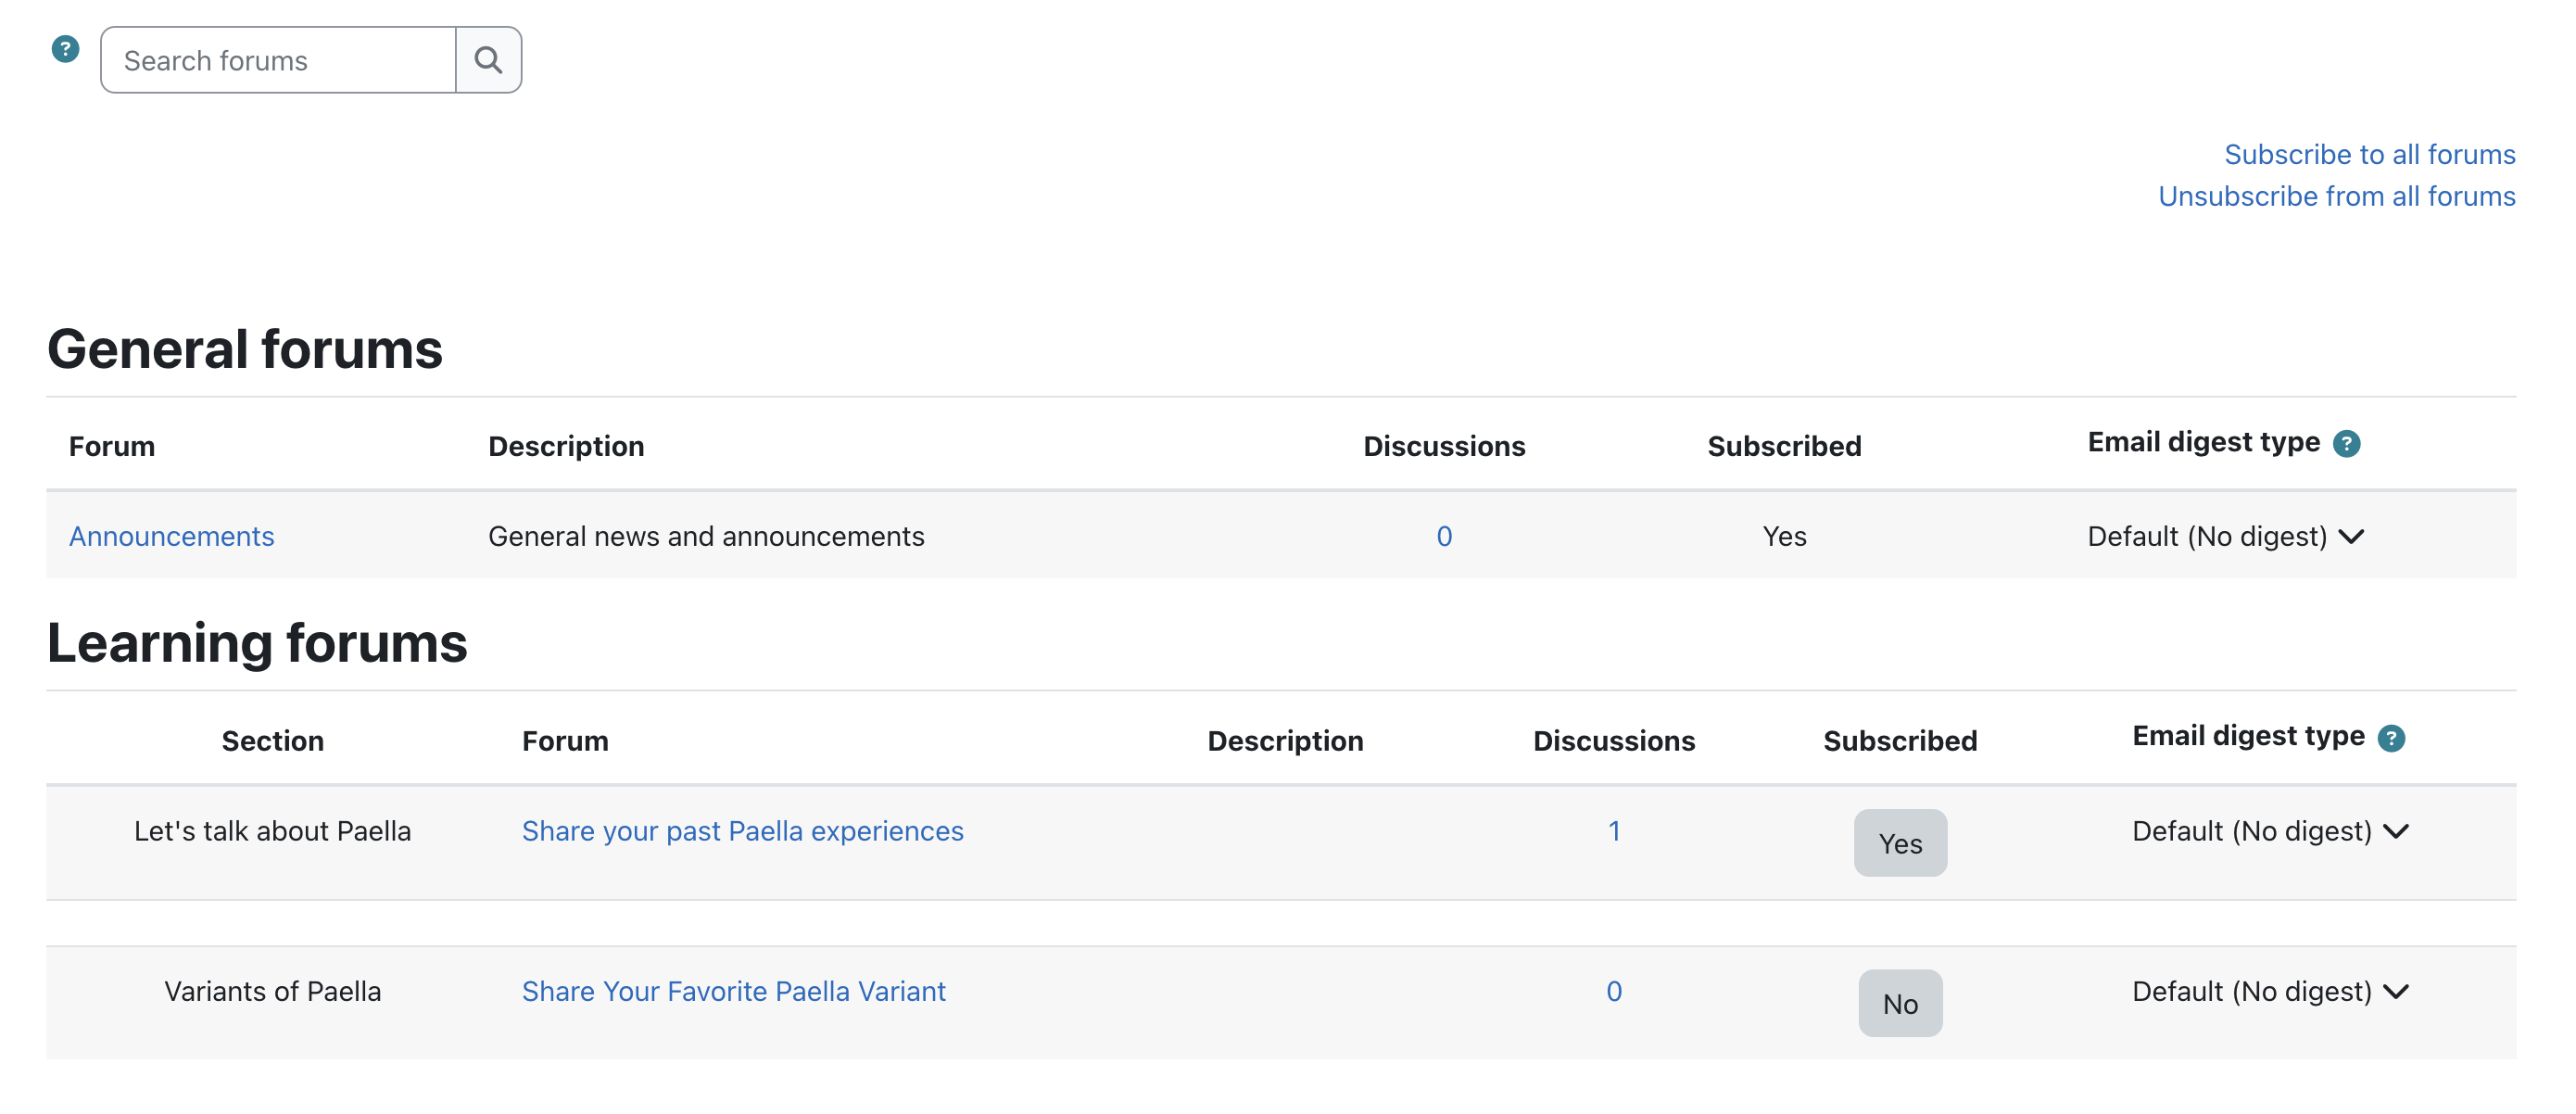
Task: Click Subscribe to all forums link
Action: pos(2369,154)
